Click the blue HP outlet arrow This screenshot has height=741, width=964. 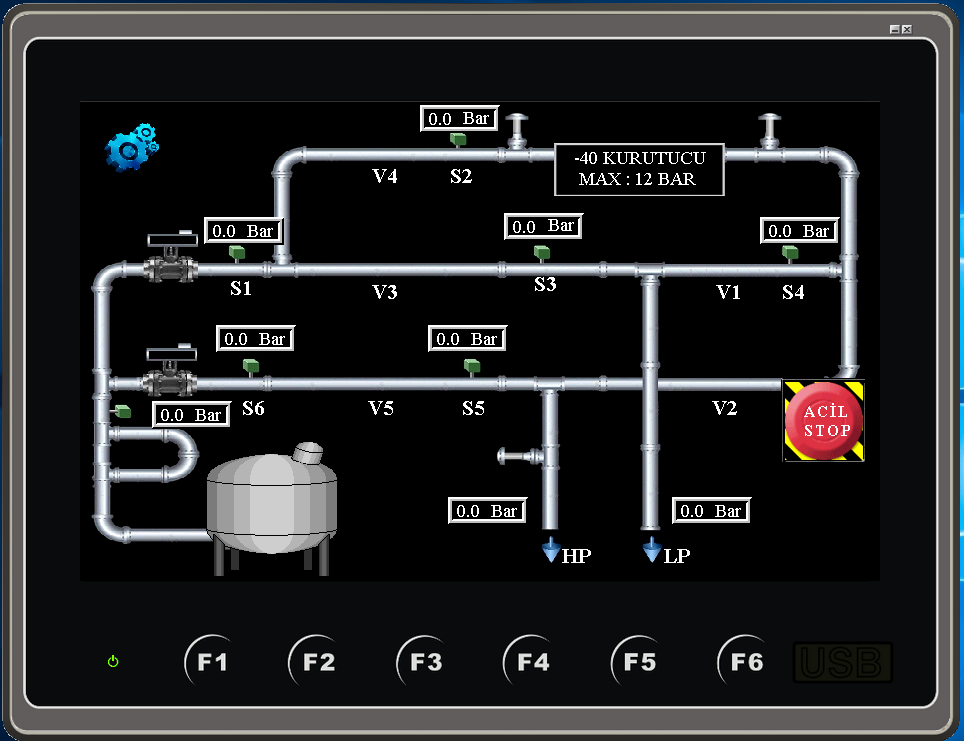(x=550, y=549)
